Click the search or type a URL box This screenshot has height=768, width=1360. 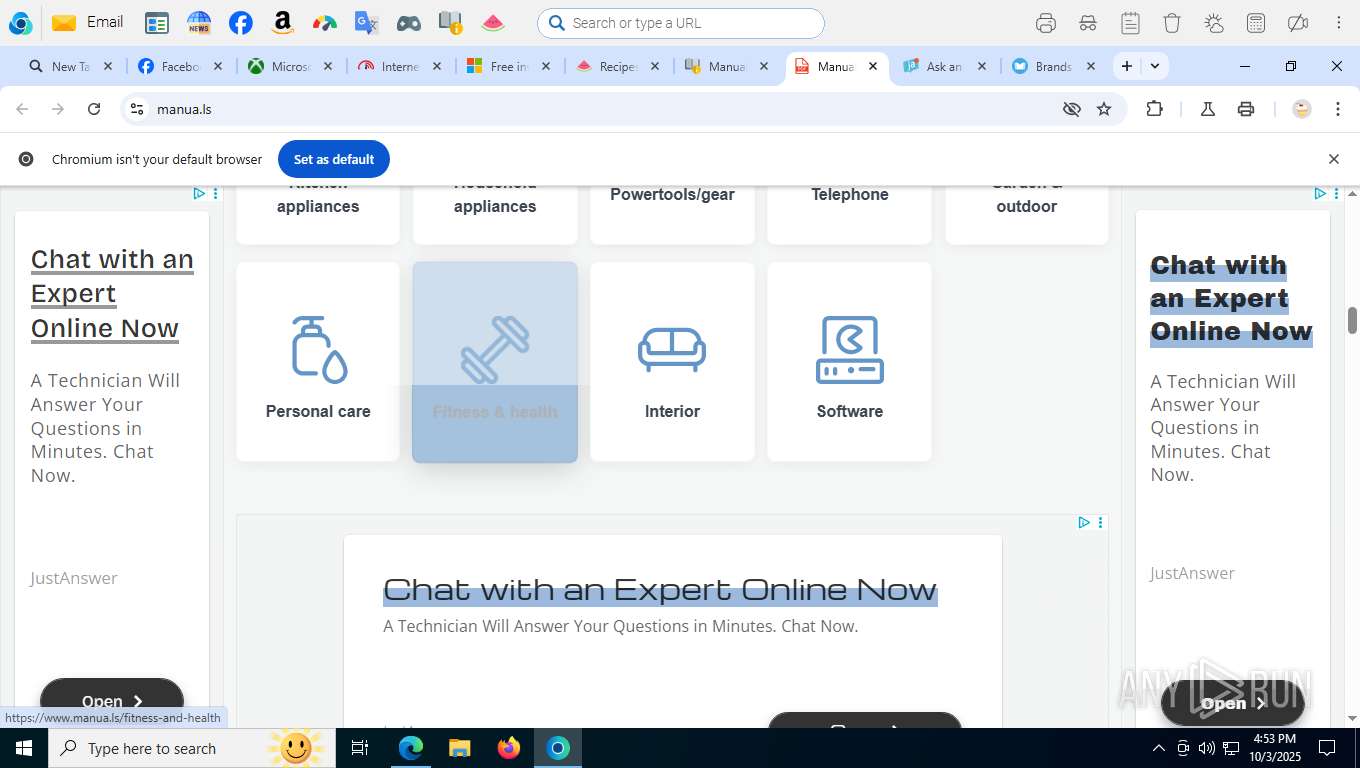681,23
